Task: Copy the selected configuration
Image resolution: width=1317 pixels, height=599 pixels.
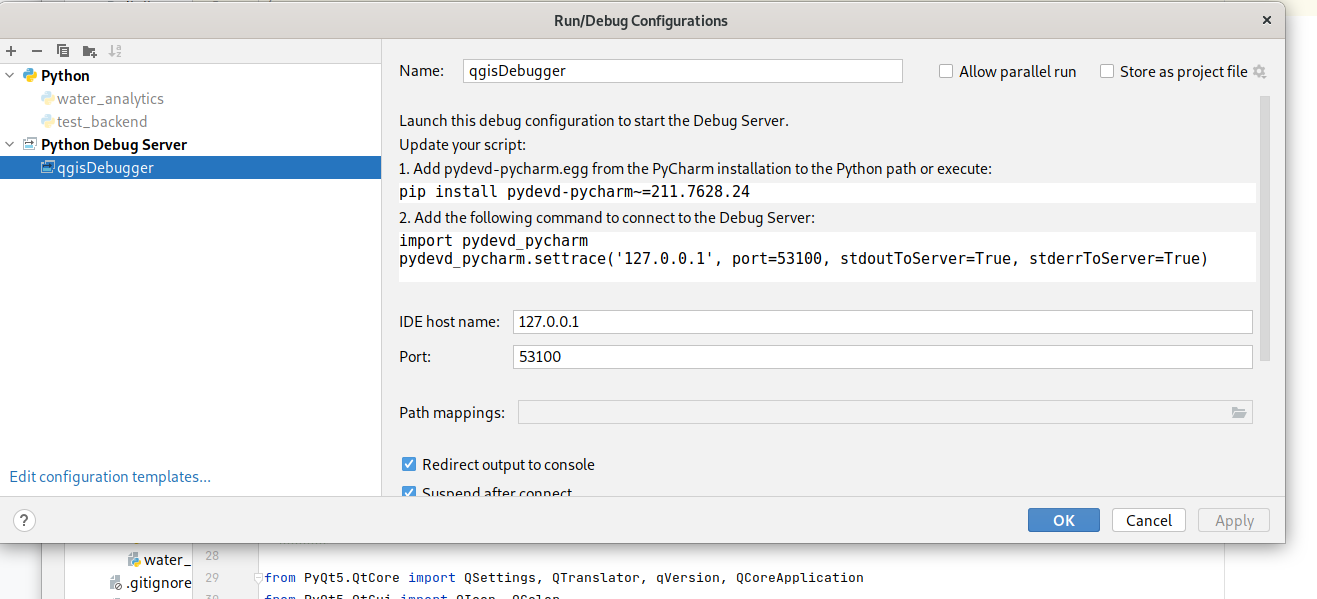Action: (x=63, y=51)
